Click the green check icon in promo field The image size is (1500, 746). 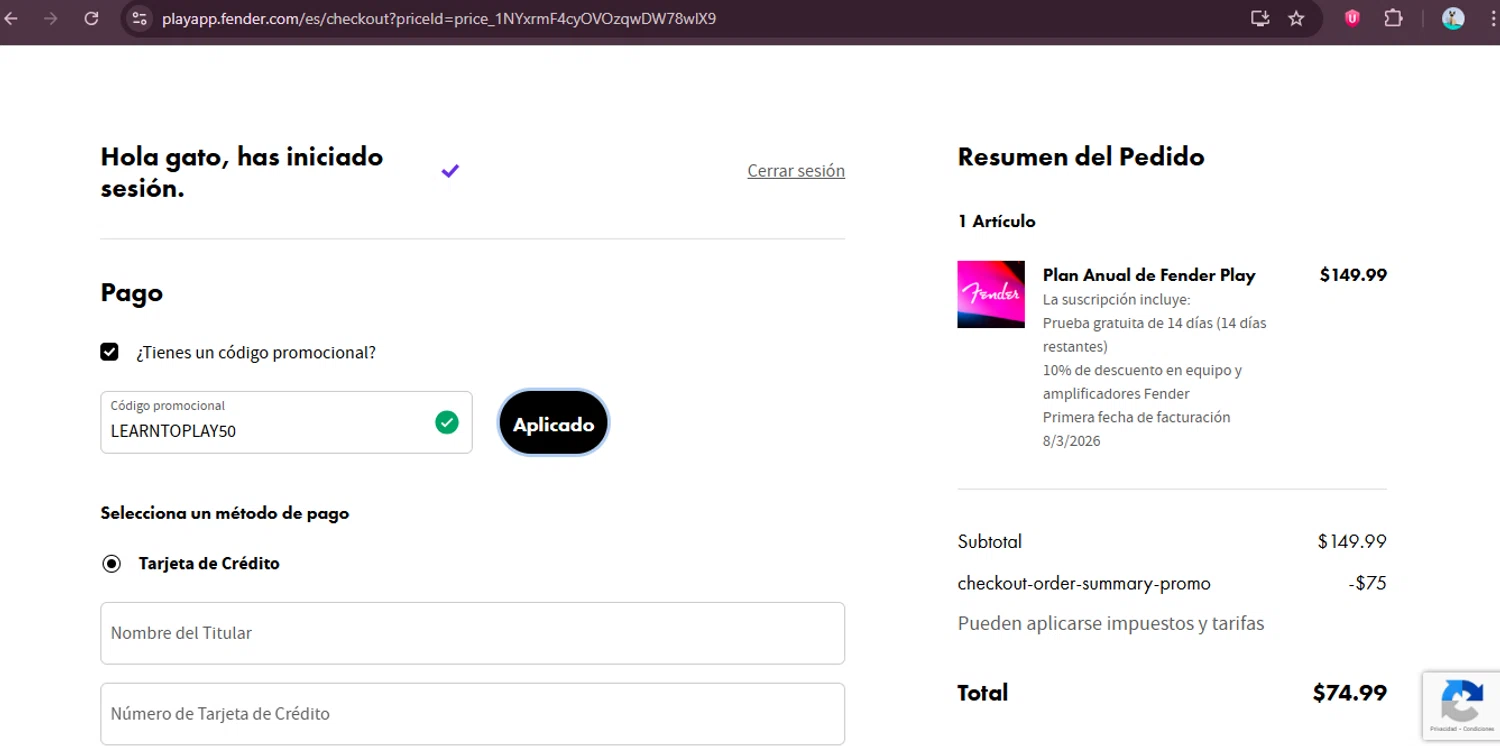[447, 422]
